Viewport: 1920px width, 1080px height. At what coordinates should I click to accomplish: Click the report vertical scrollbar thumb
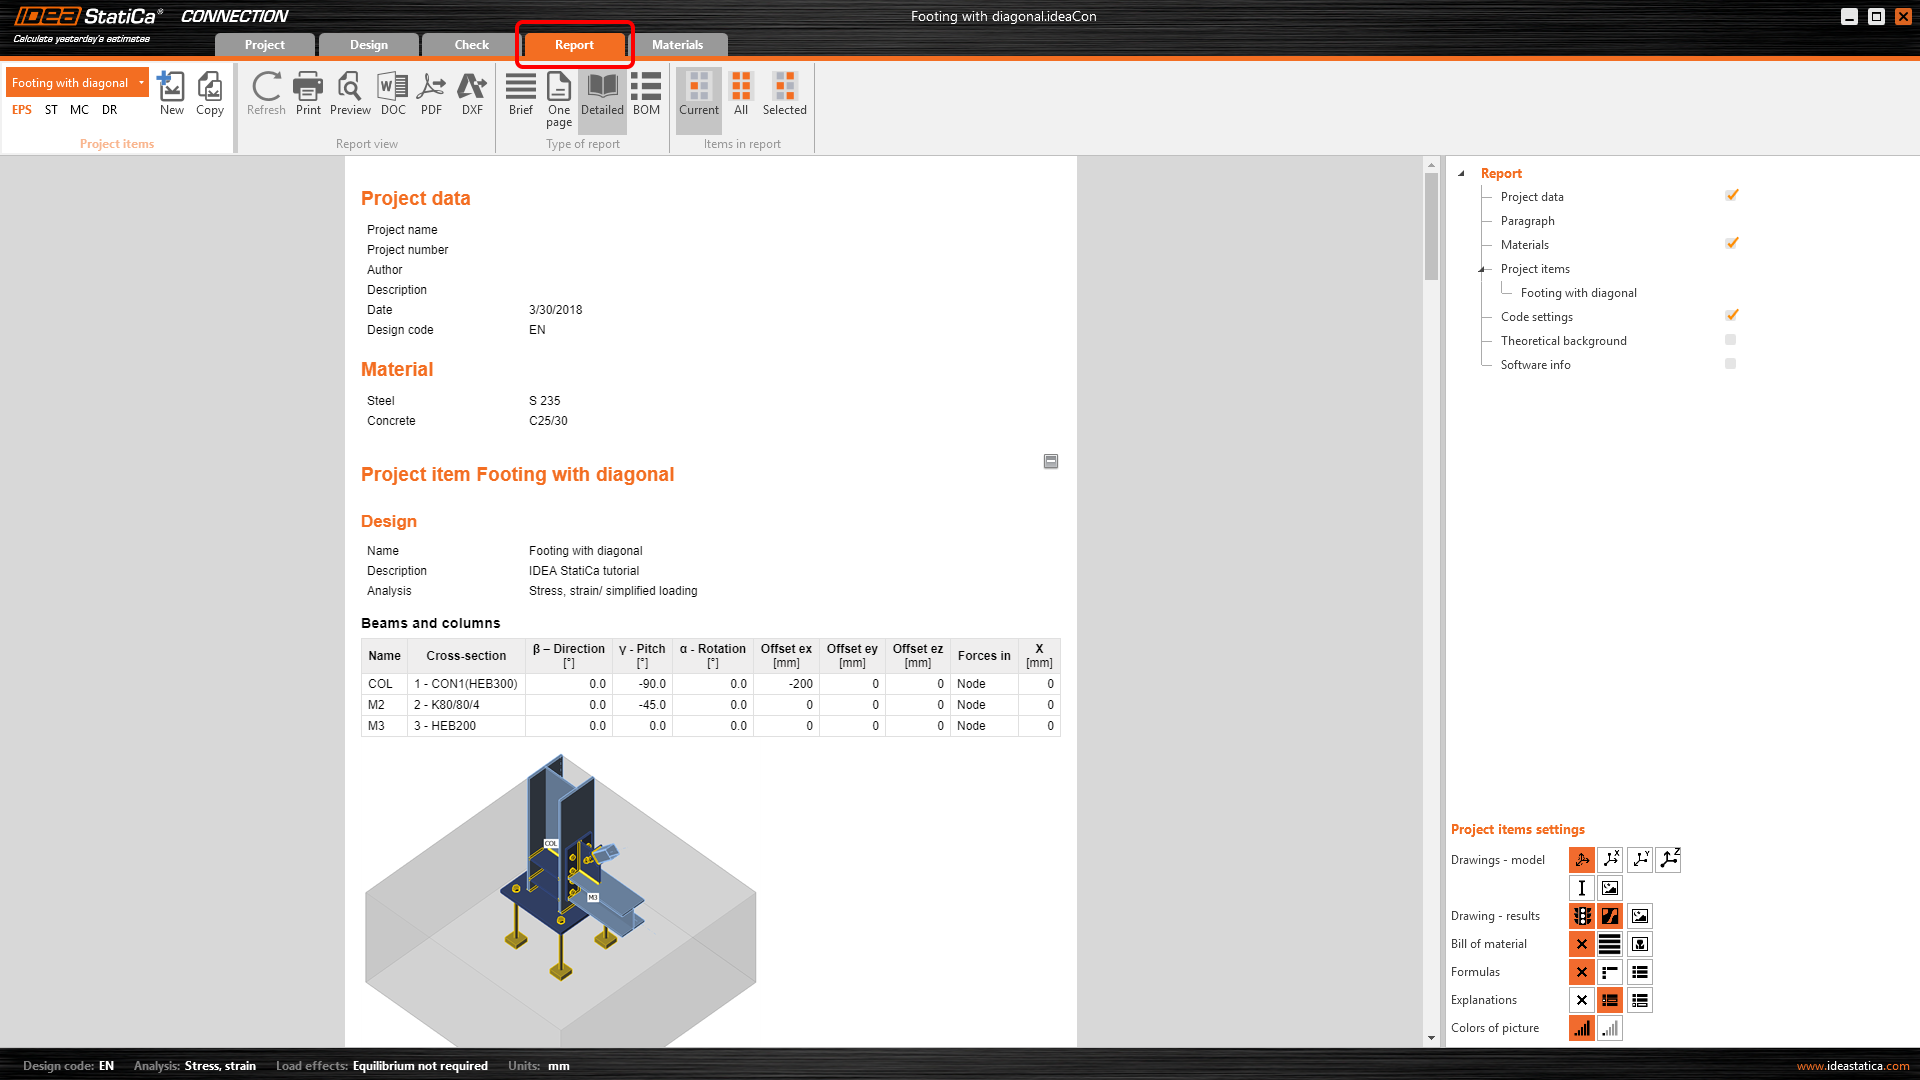tap(1431, 228)
